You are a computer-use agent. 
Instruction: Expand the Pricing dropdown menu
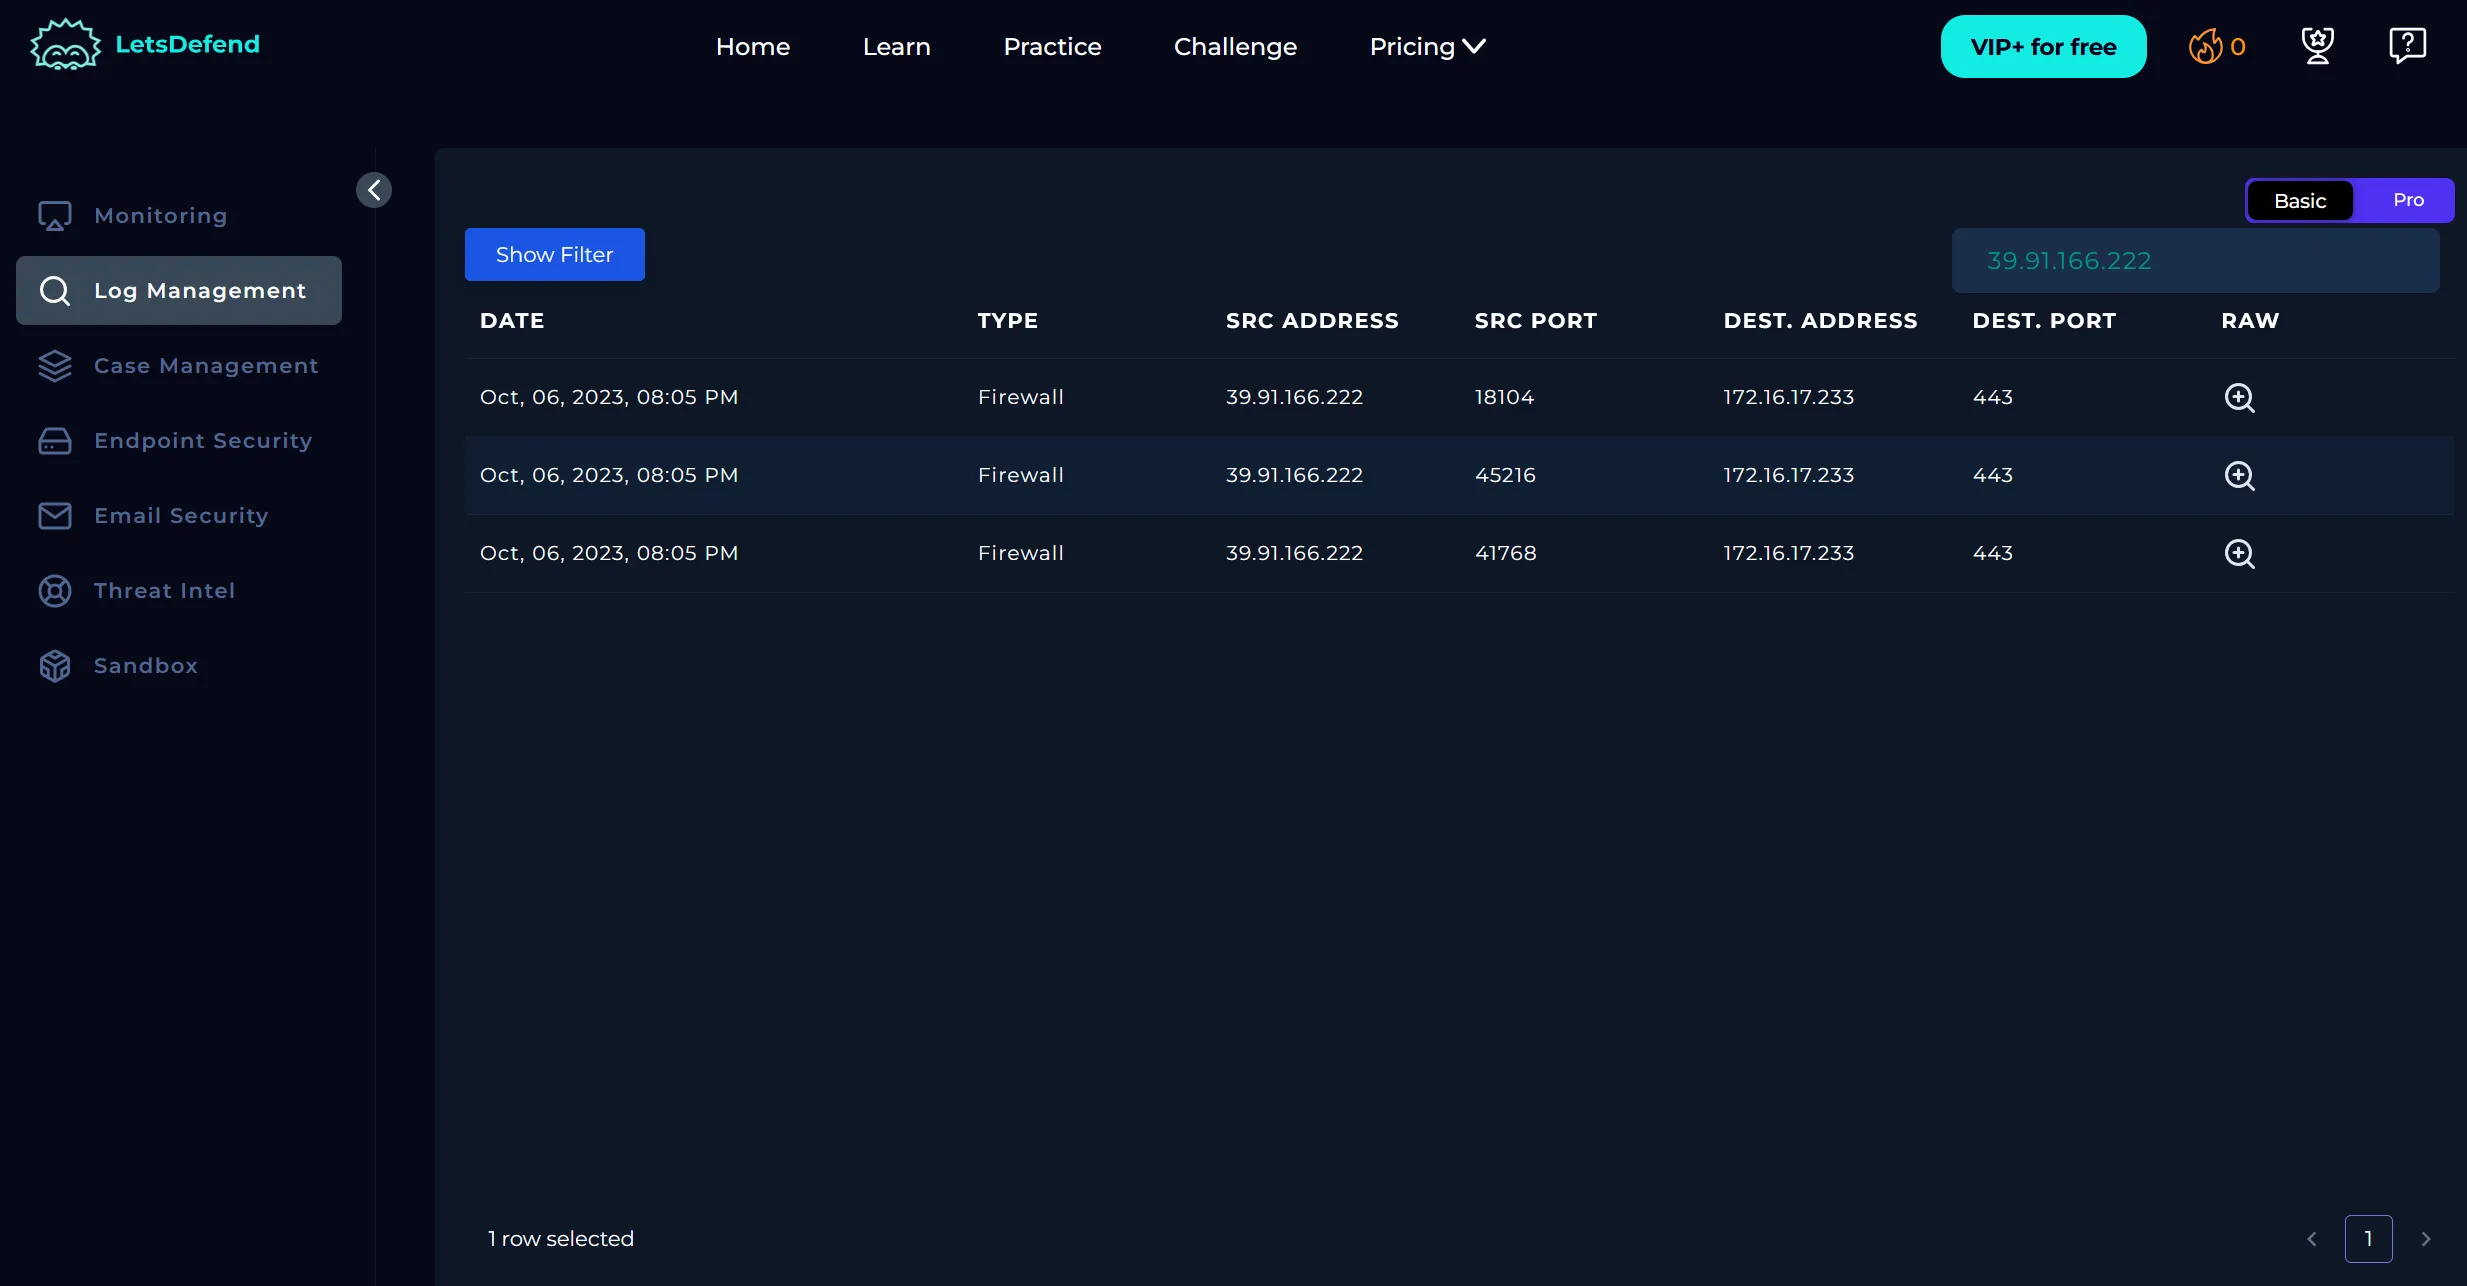coord(1427,47)
